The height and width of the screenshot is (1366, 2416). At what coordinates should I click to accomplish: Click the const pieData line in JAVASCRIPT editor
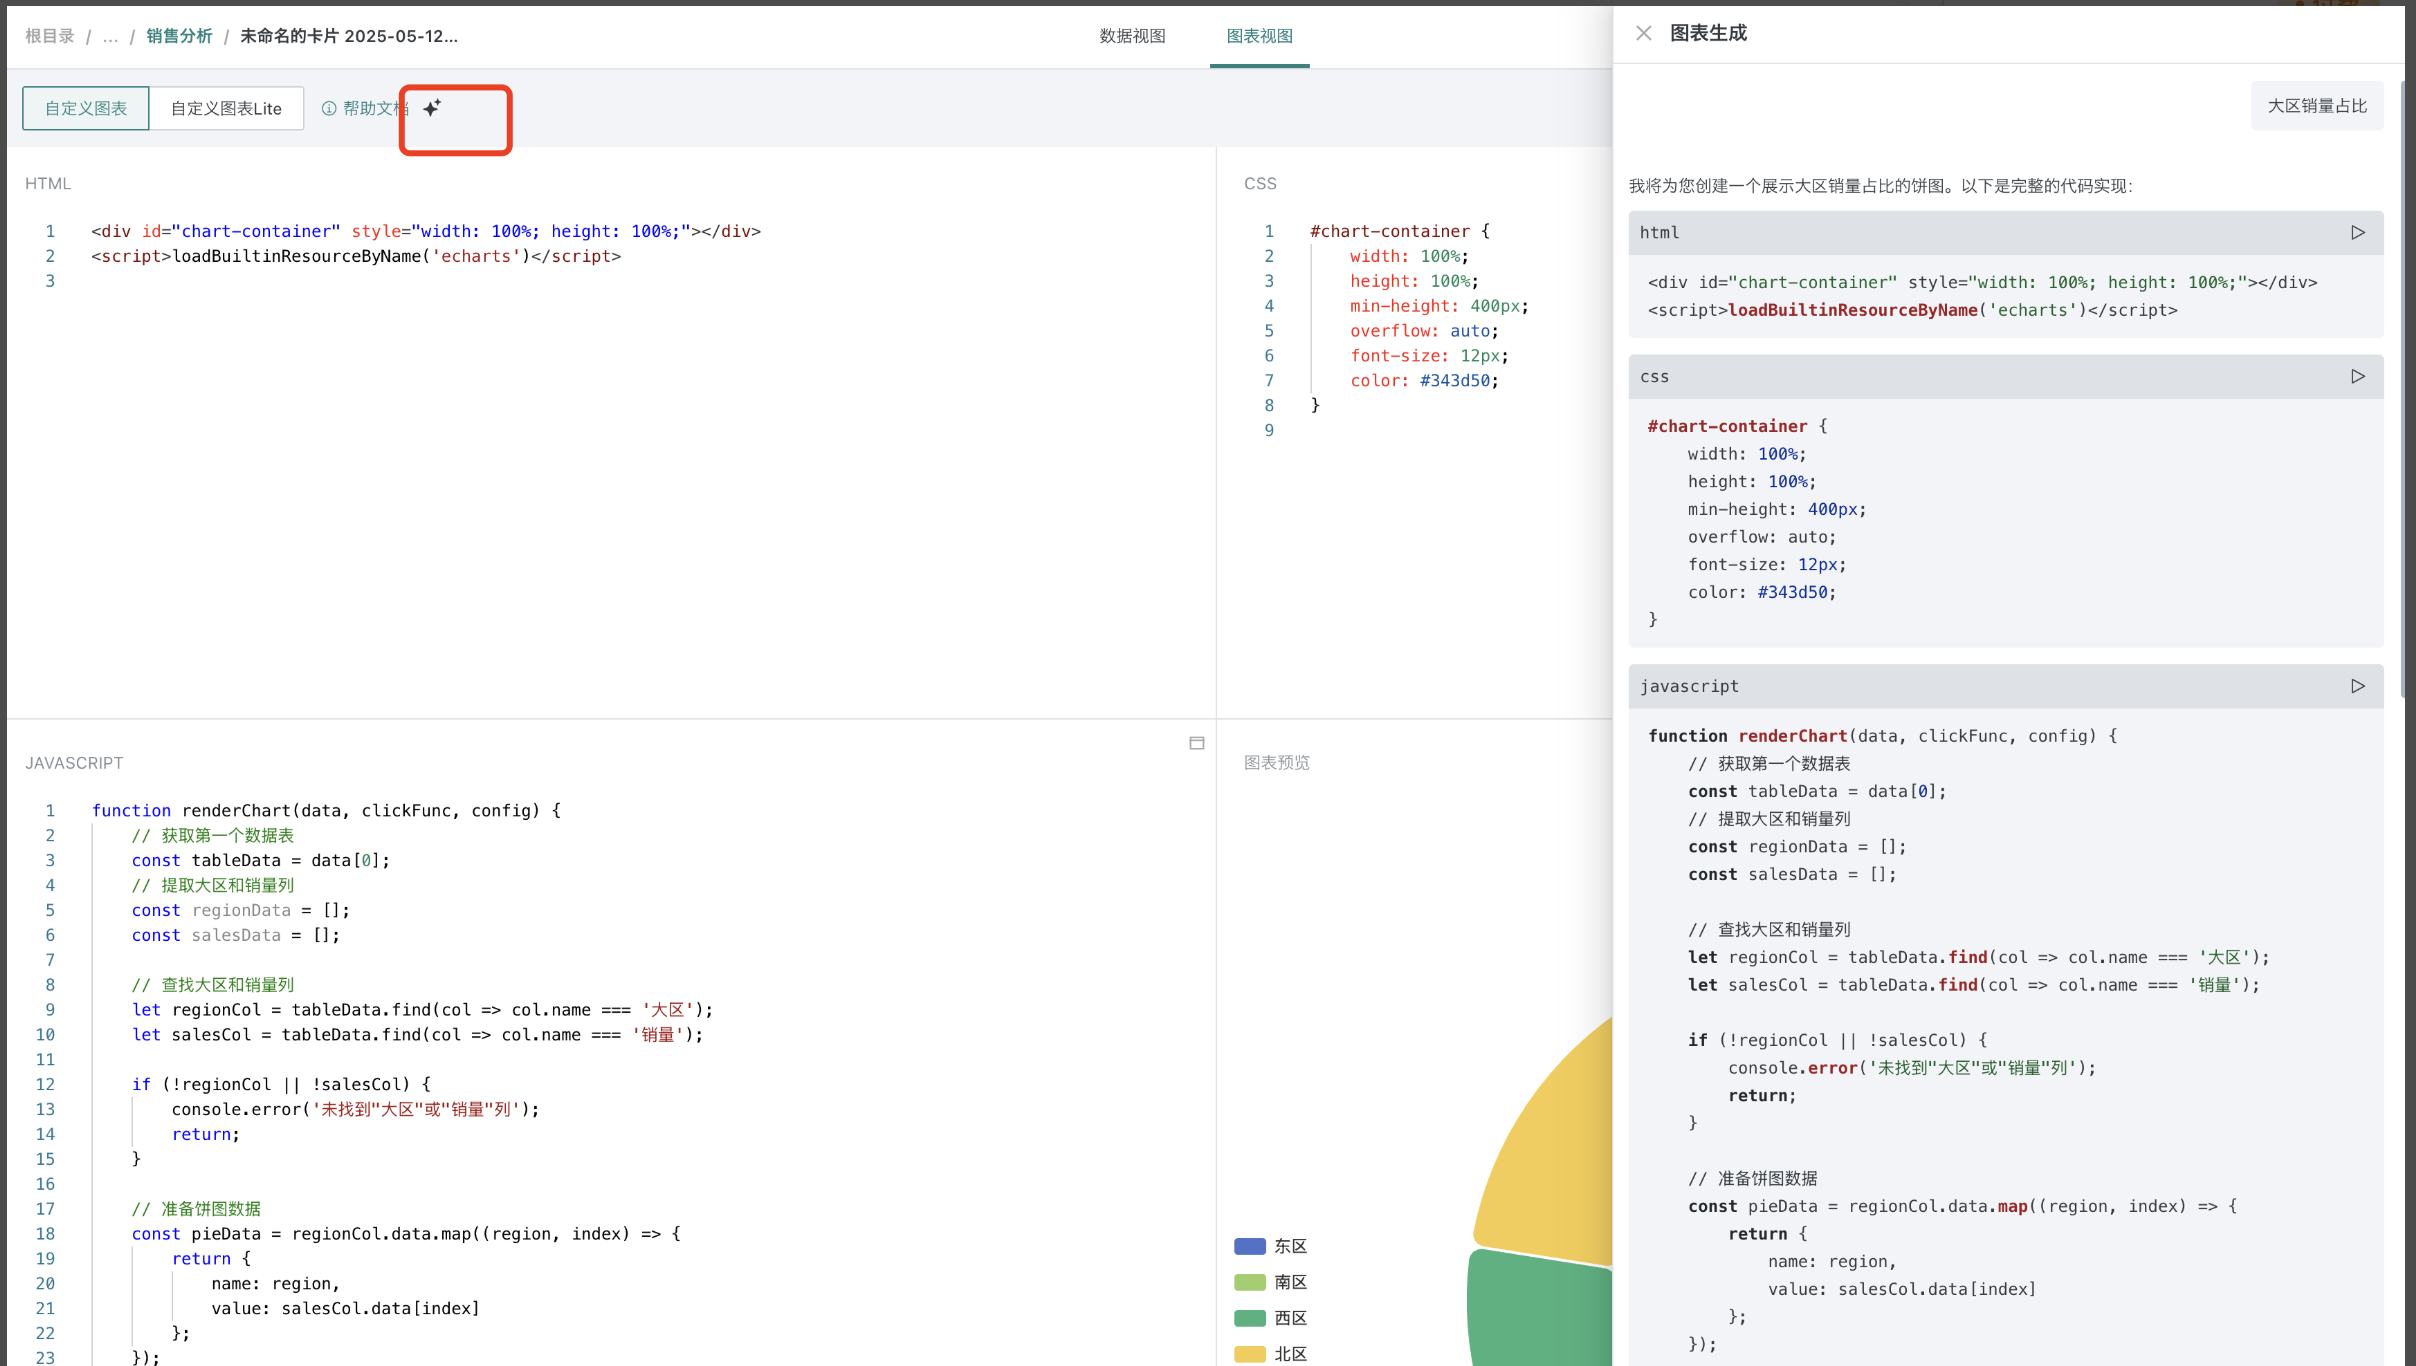click(x=406, y=1234)
